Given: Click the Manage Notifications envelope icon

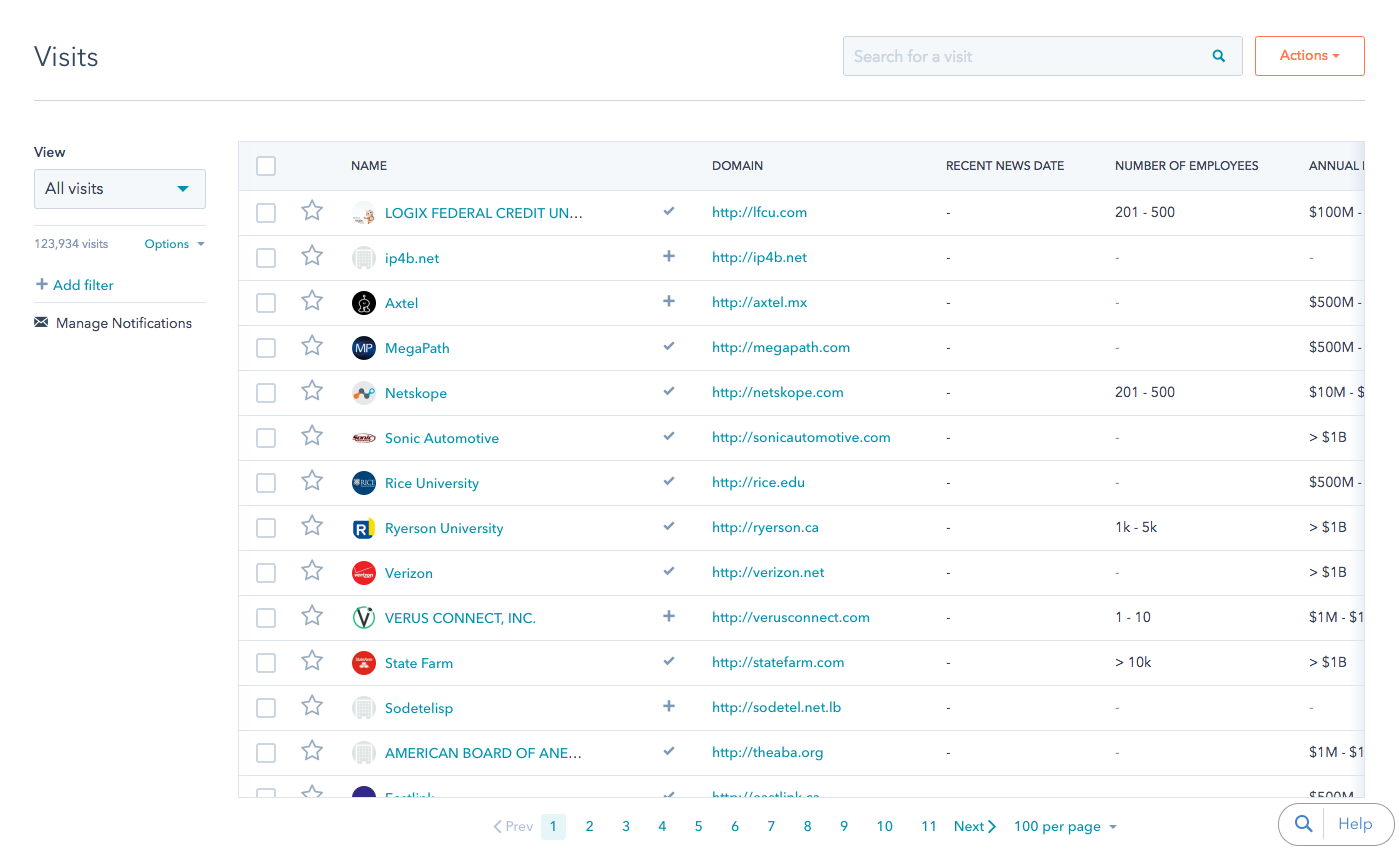Looking at the screenshot, I should click(x=40, y=322).
